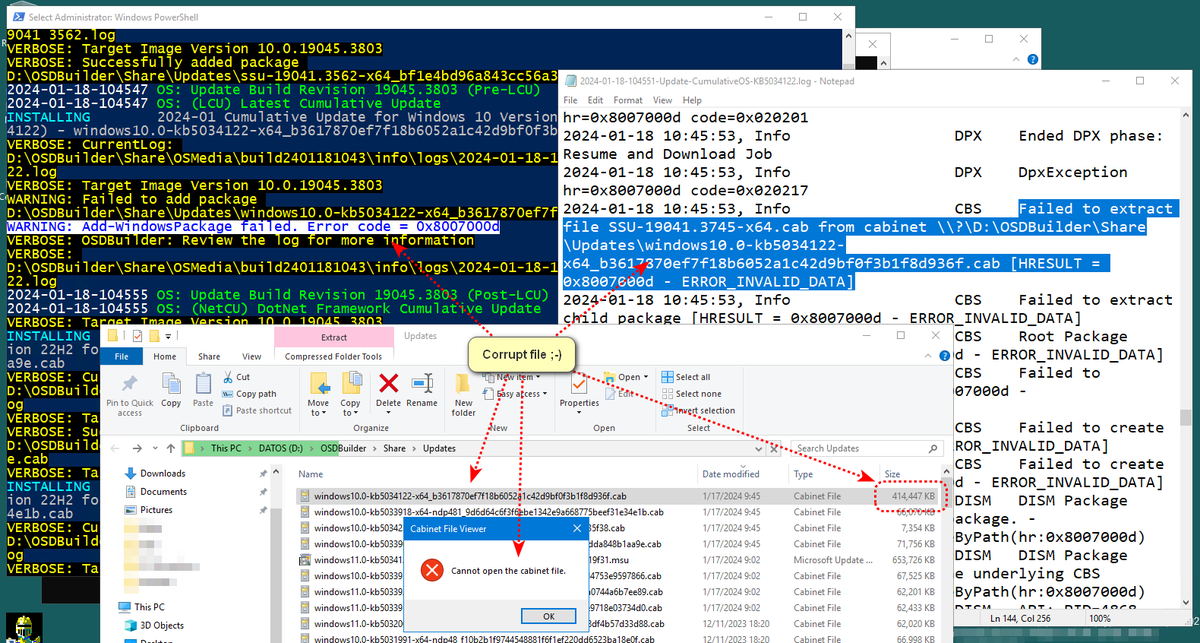Open Notepad View menu
Screen dimensions: 1200x643
tap(663, 100)
